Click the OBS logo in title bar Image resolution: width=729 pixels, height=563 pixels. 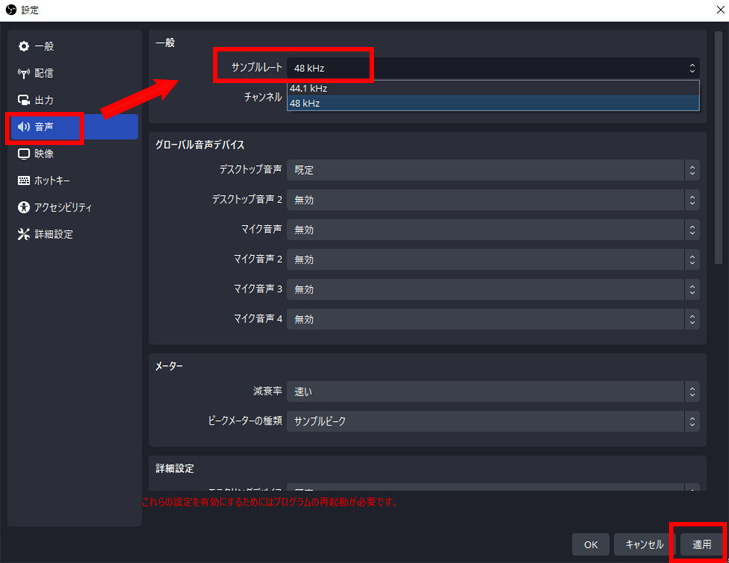pos(11,9)
